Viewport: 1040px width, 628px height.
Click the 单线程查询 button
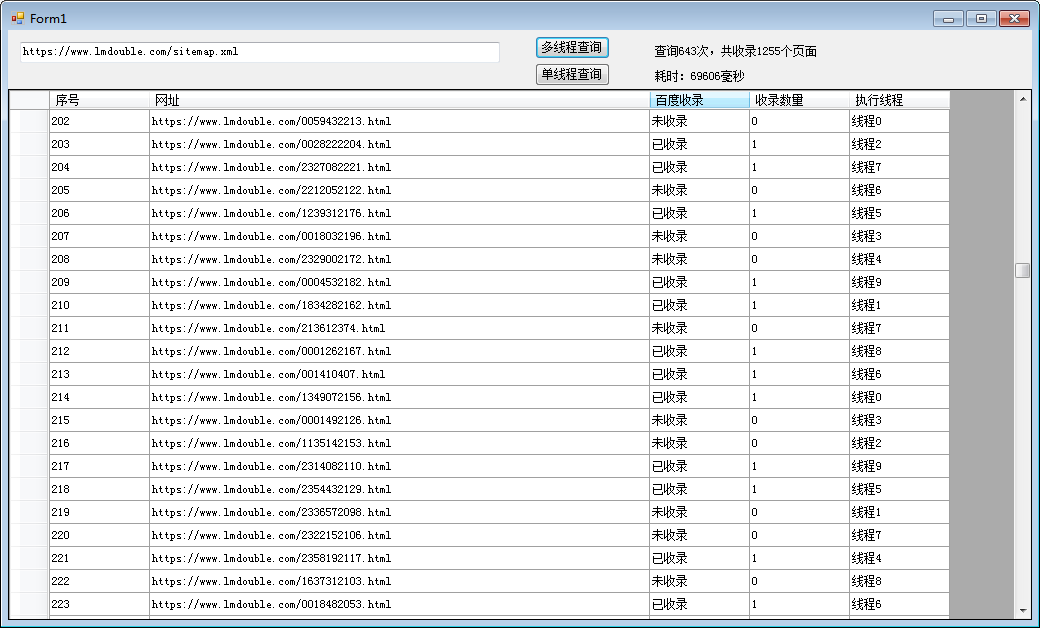pyautogui.click(x=572, y=74)
